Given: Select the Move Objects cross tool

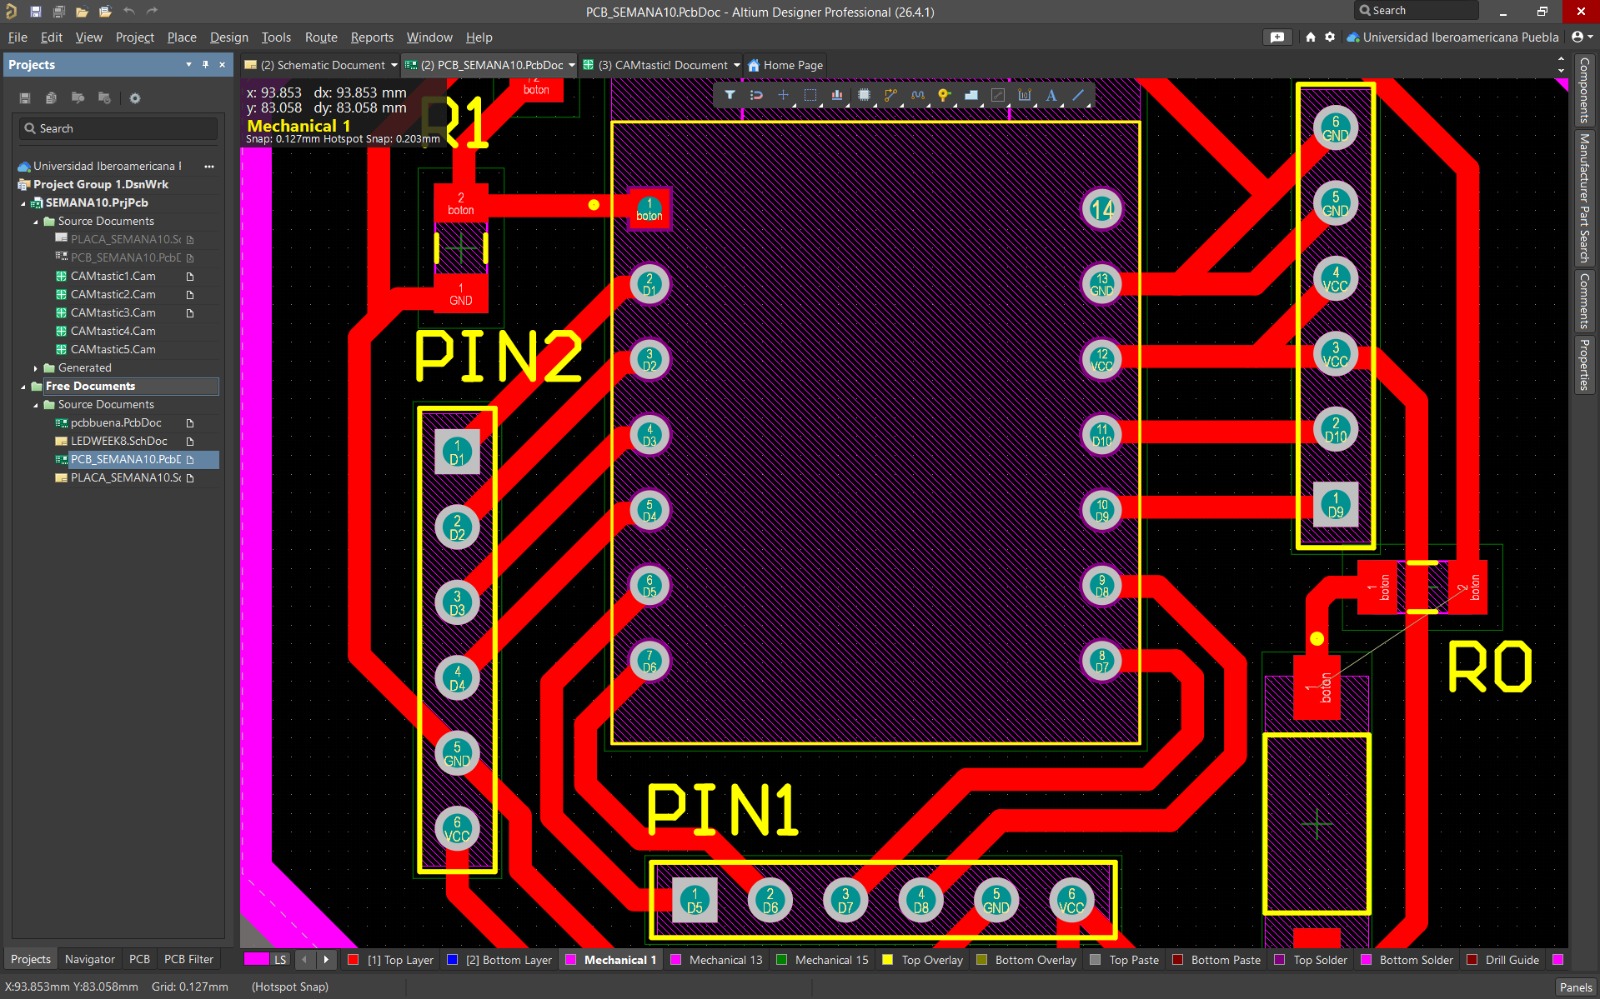Looking at the screenshot, I should (783, 95).
